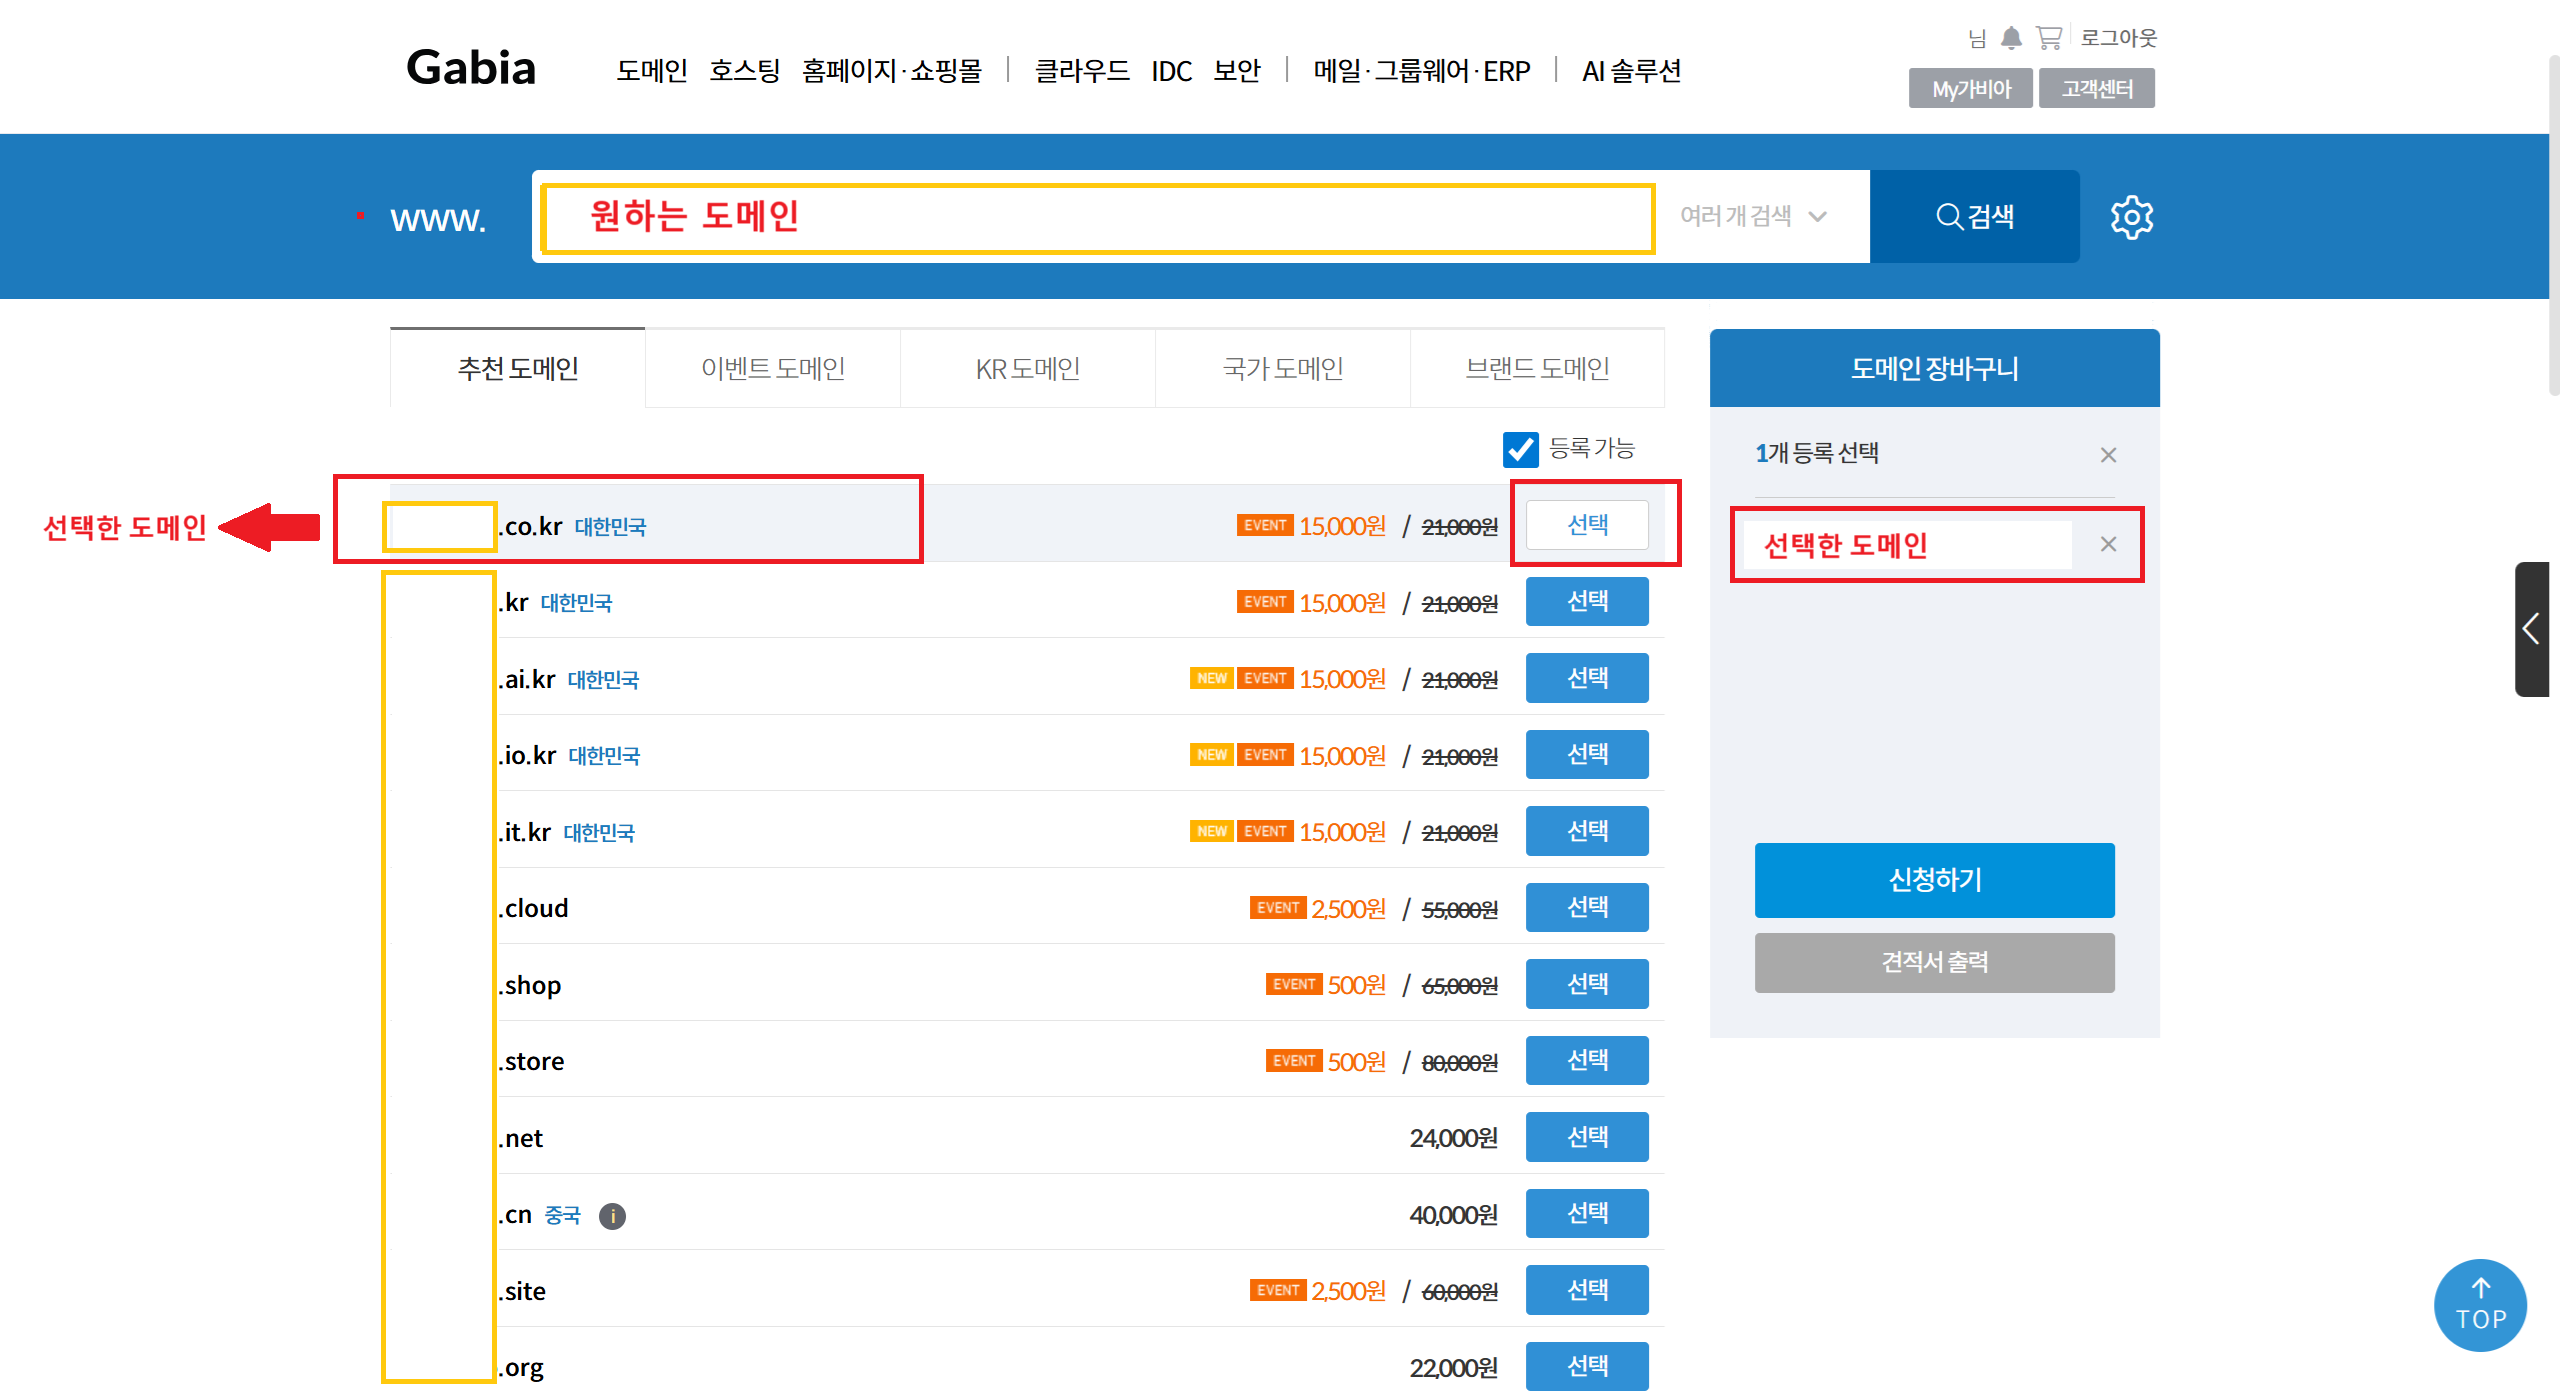2560x1396 pixels.
Task: Open the shopping cart icon
Action: click(x=2049, y=38)
